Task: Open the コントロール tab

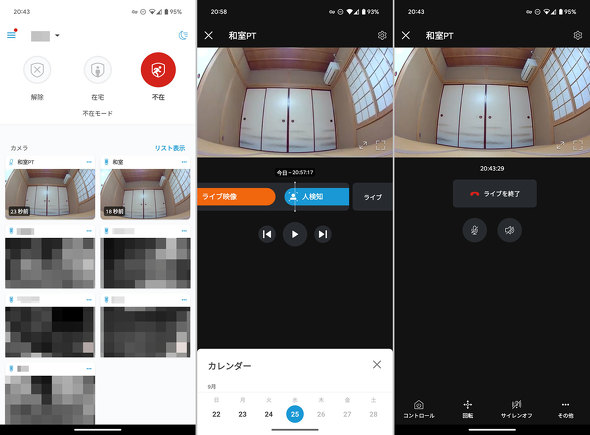Action: pyautogui.click(x=419, y=409)
